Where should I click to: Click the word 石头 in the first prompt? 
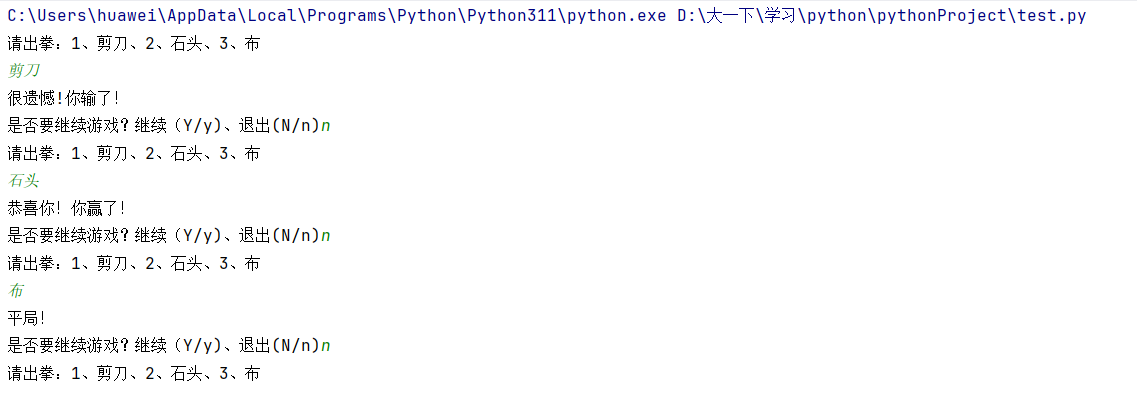(186, 44)
